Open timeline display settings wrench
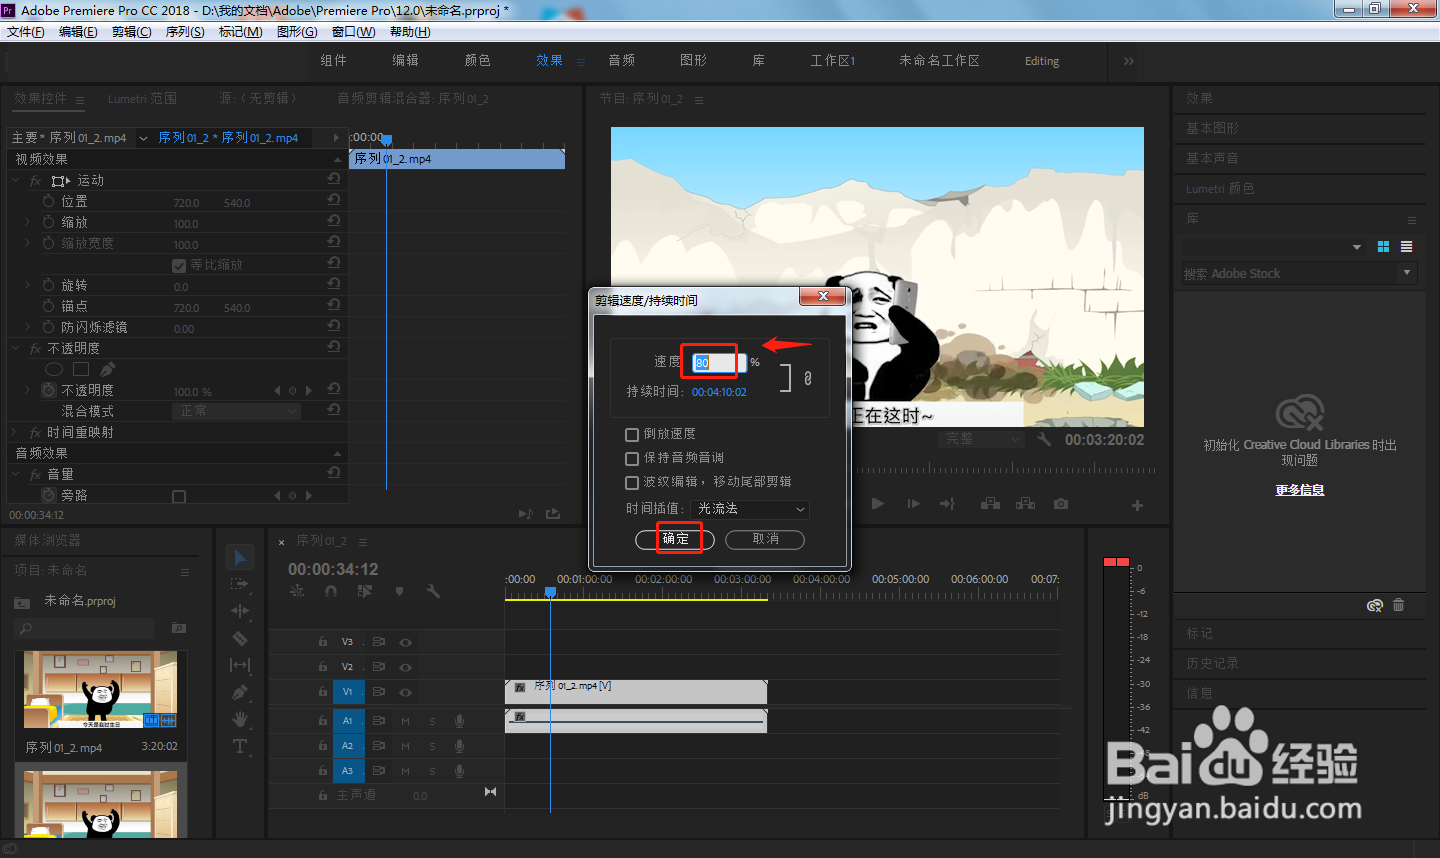This screenshot has width=1440, height=858. [433, 591]
